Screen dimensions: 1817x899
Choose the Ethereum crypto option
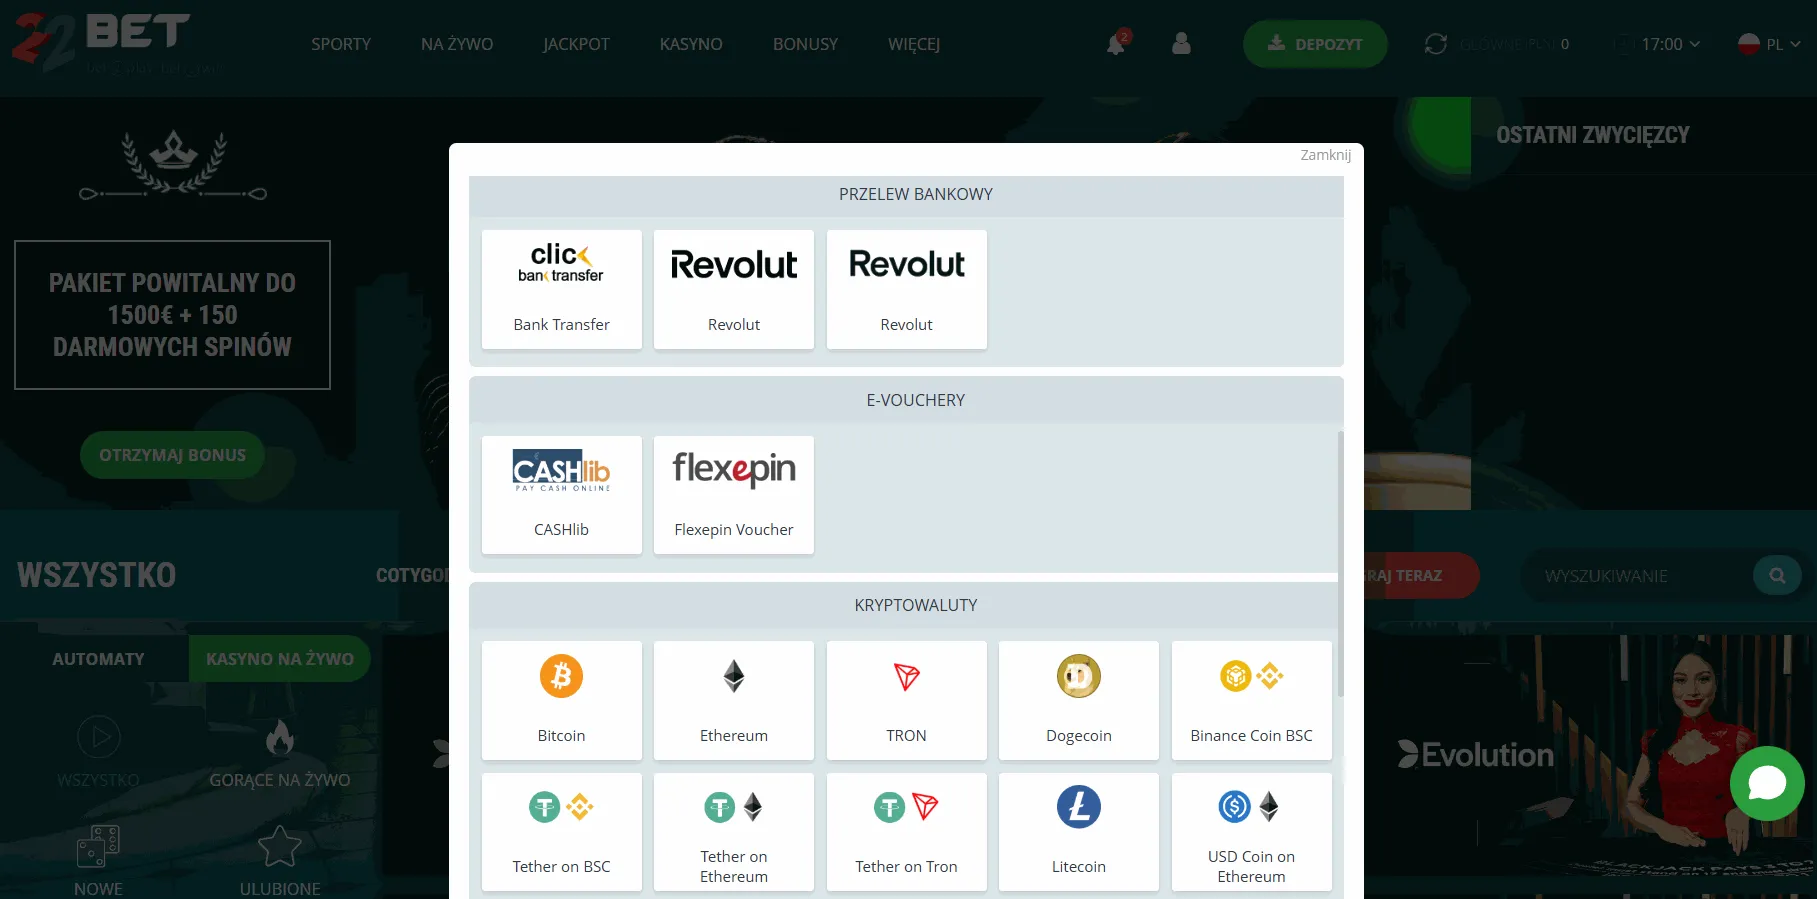click(x=733, y=700)
